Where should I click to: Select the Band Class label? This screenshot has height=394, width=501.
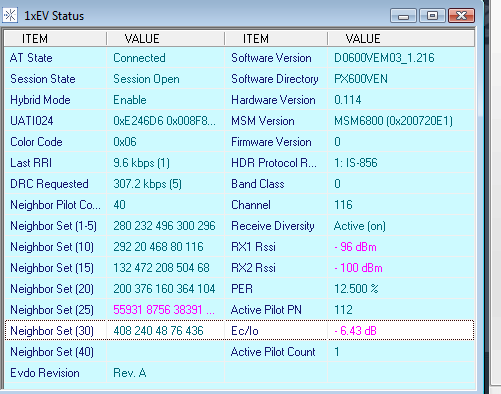(x=258, y=184)
